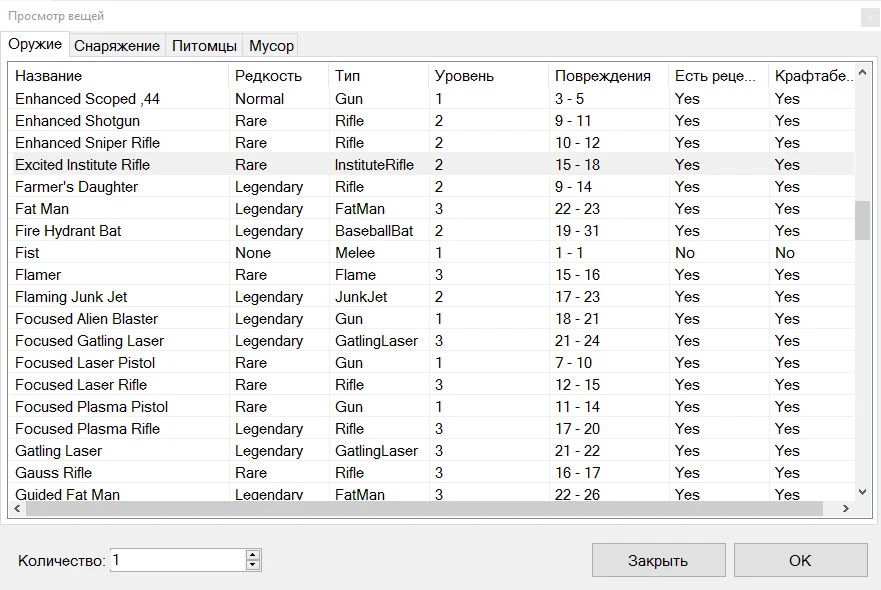Viewport: 881px width, 590px height.
Task: Sort by the Редкость column header
Action: 268,76
